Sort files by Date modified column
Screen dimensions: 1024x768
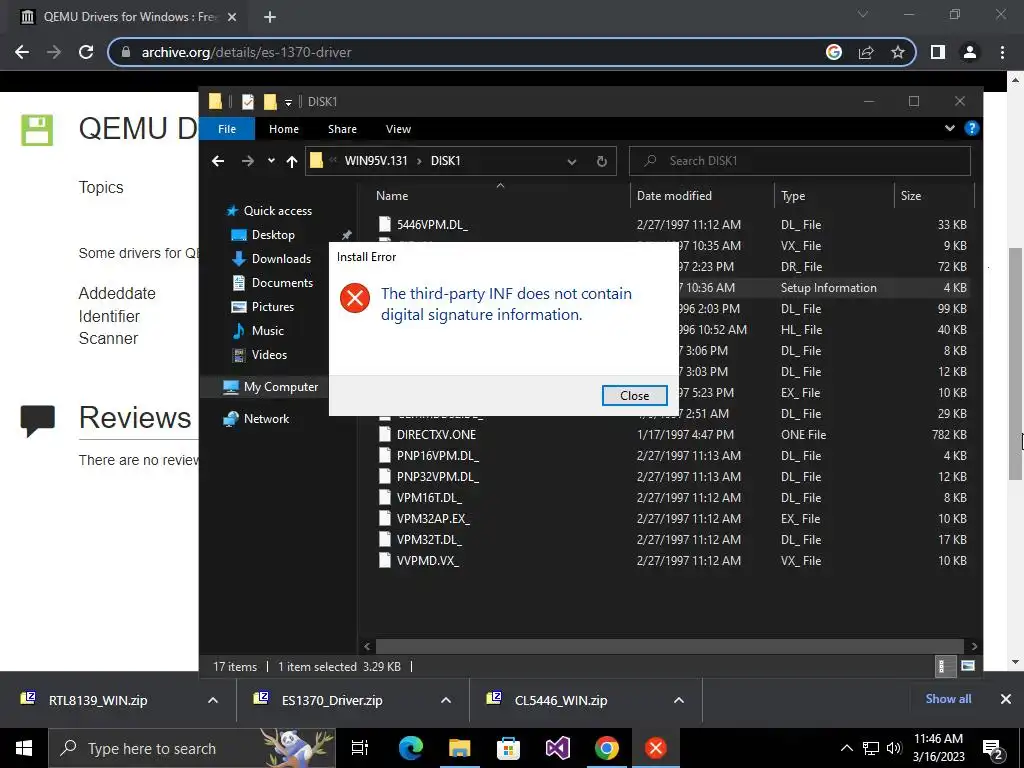click(674, 195)
